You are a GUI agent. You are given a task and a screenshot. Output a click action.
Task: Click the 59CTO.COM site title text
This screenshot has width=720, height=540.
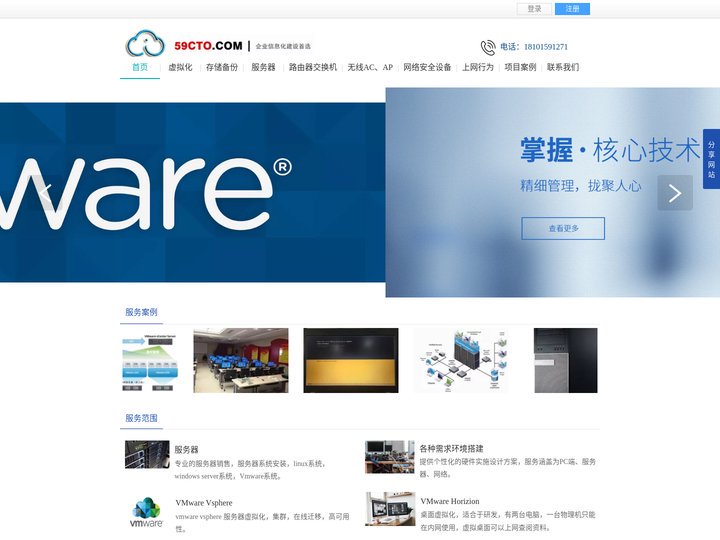click(208, 46)
